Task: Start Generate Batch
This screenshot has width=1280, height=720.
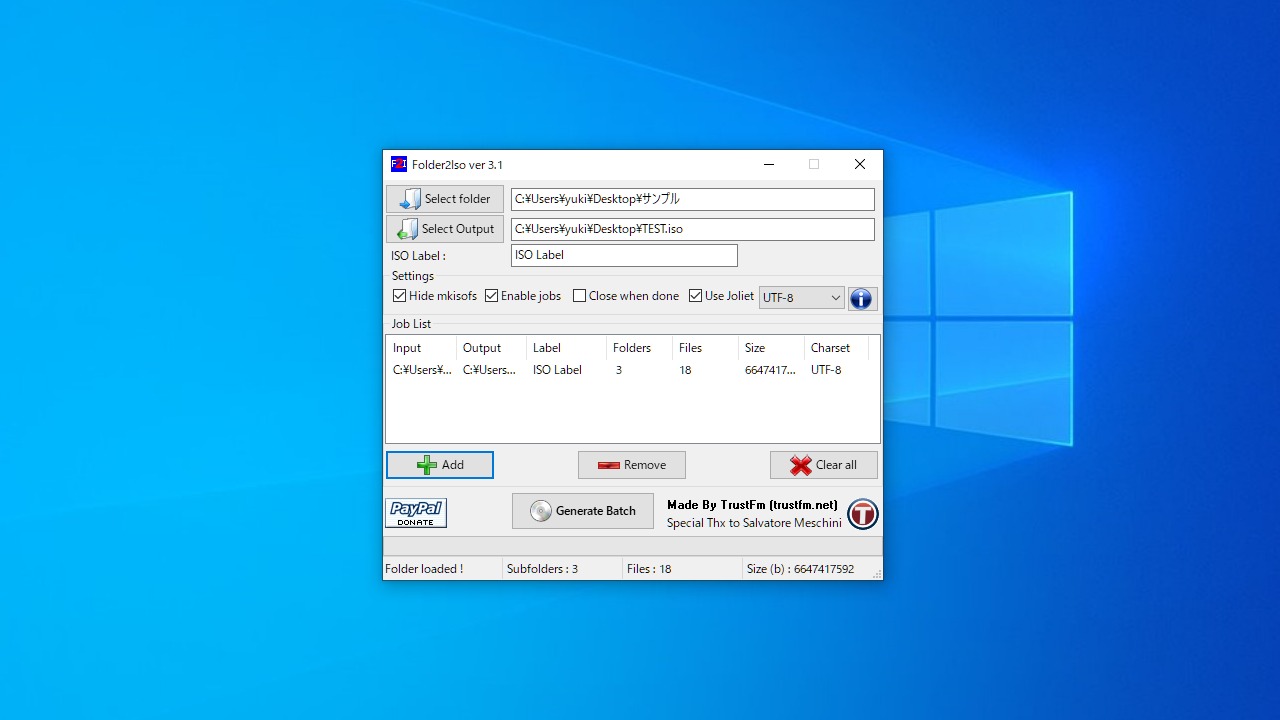Action: [x=583, y=511]
